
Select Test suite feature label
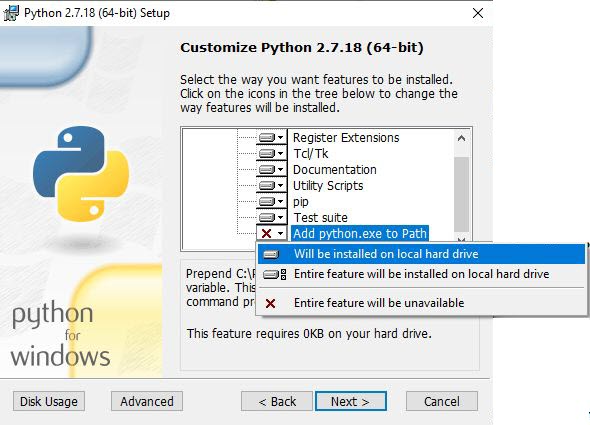(x=321, y=218)
